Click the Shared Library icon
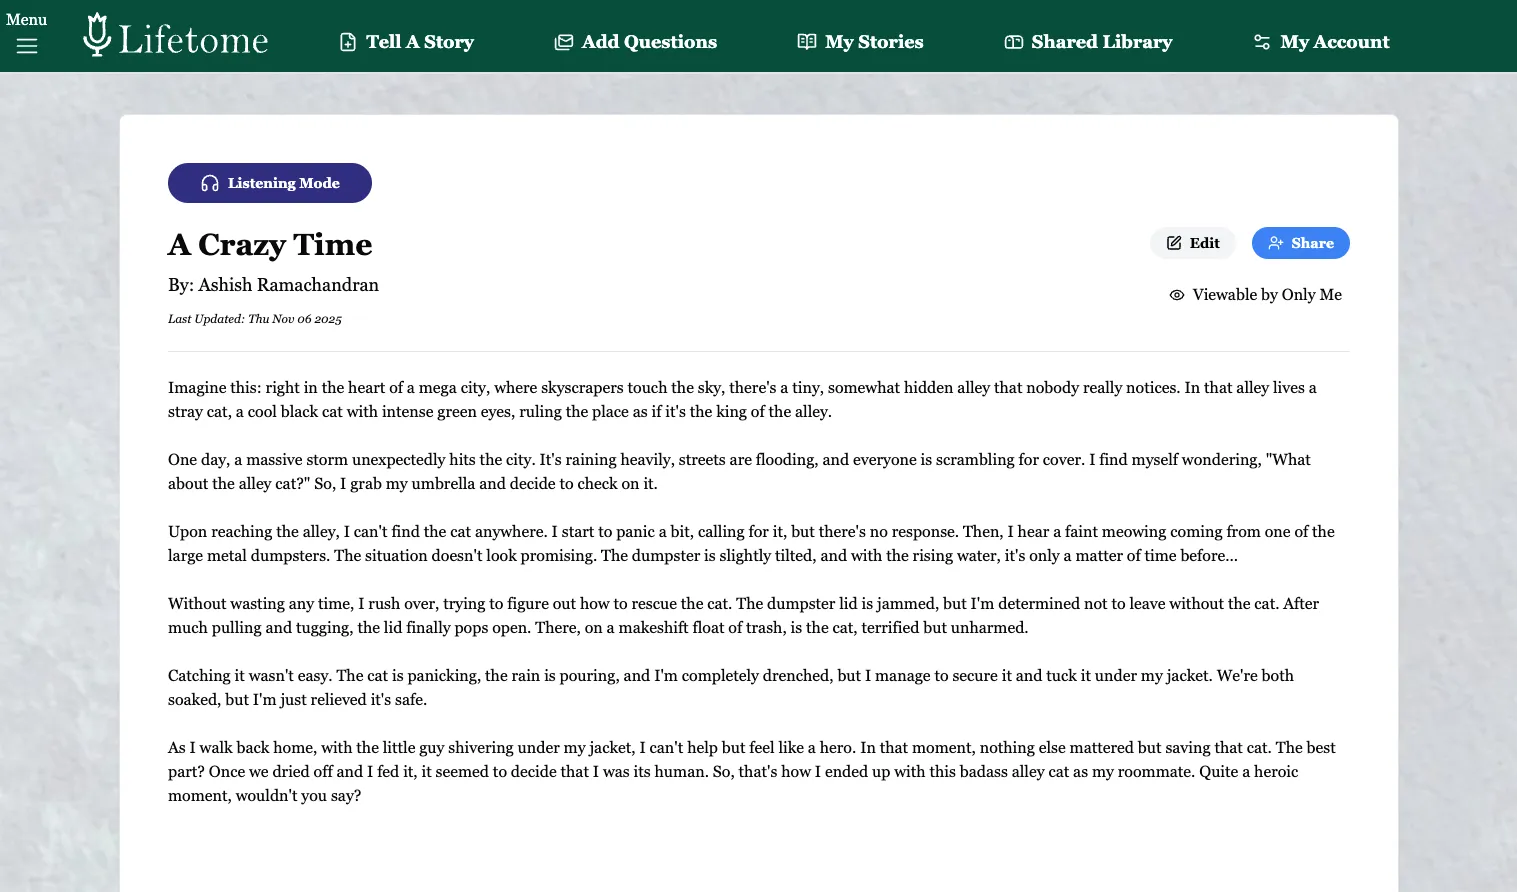 pyautogui.click(x=1014, y=42)
